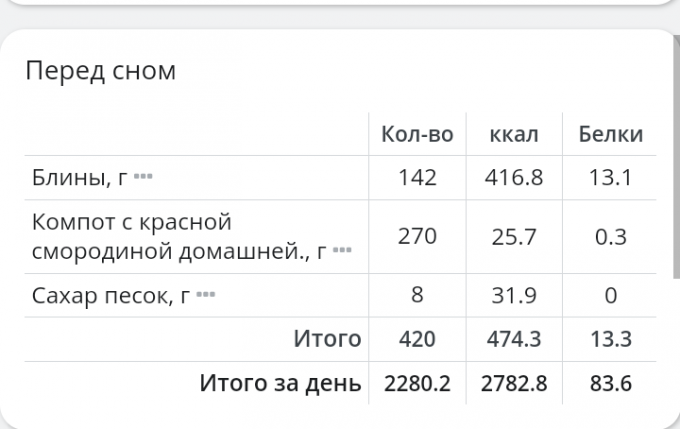Open options menu next to Блины
This screenshot has width=680, height=429.
142,178
